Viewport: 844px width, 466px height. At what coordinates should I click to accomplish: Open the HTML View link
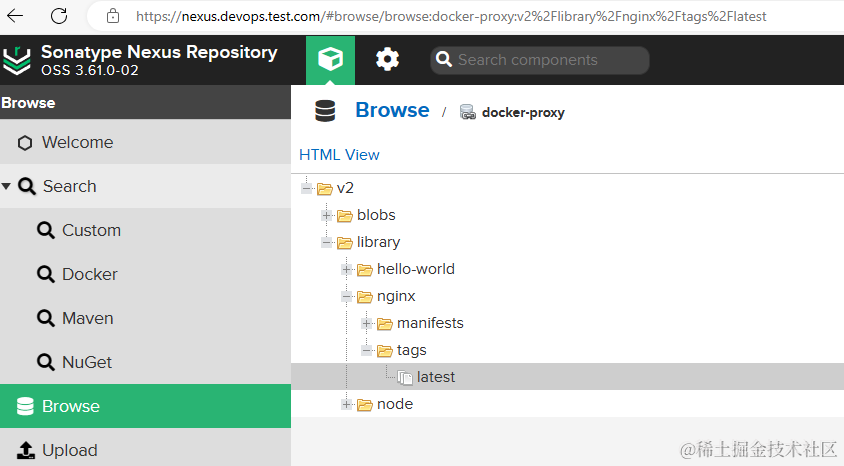[x=339, y=155]
